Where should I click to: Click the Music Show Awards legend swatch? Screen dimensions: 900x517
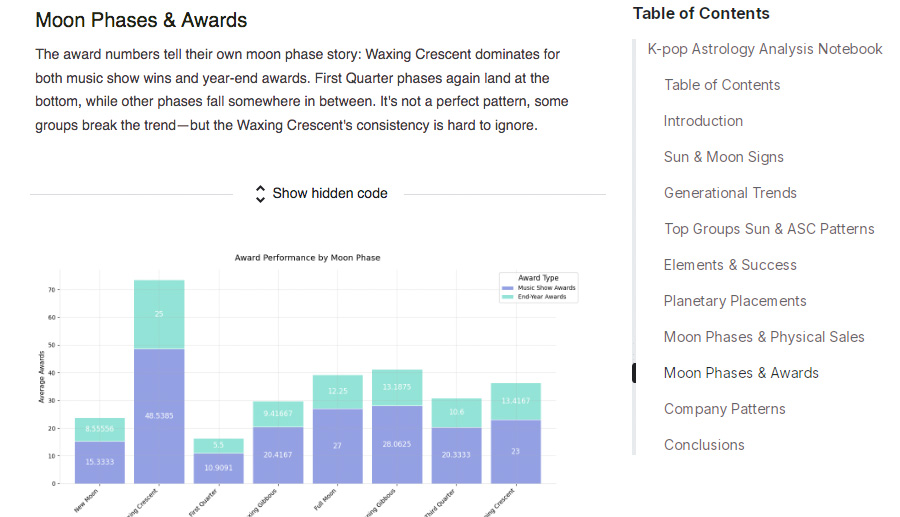click(x=508, y=288)
